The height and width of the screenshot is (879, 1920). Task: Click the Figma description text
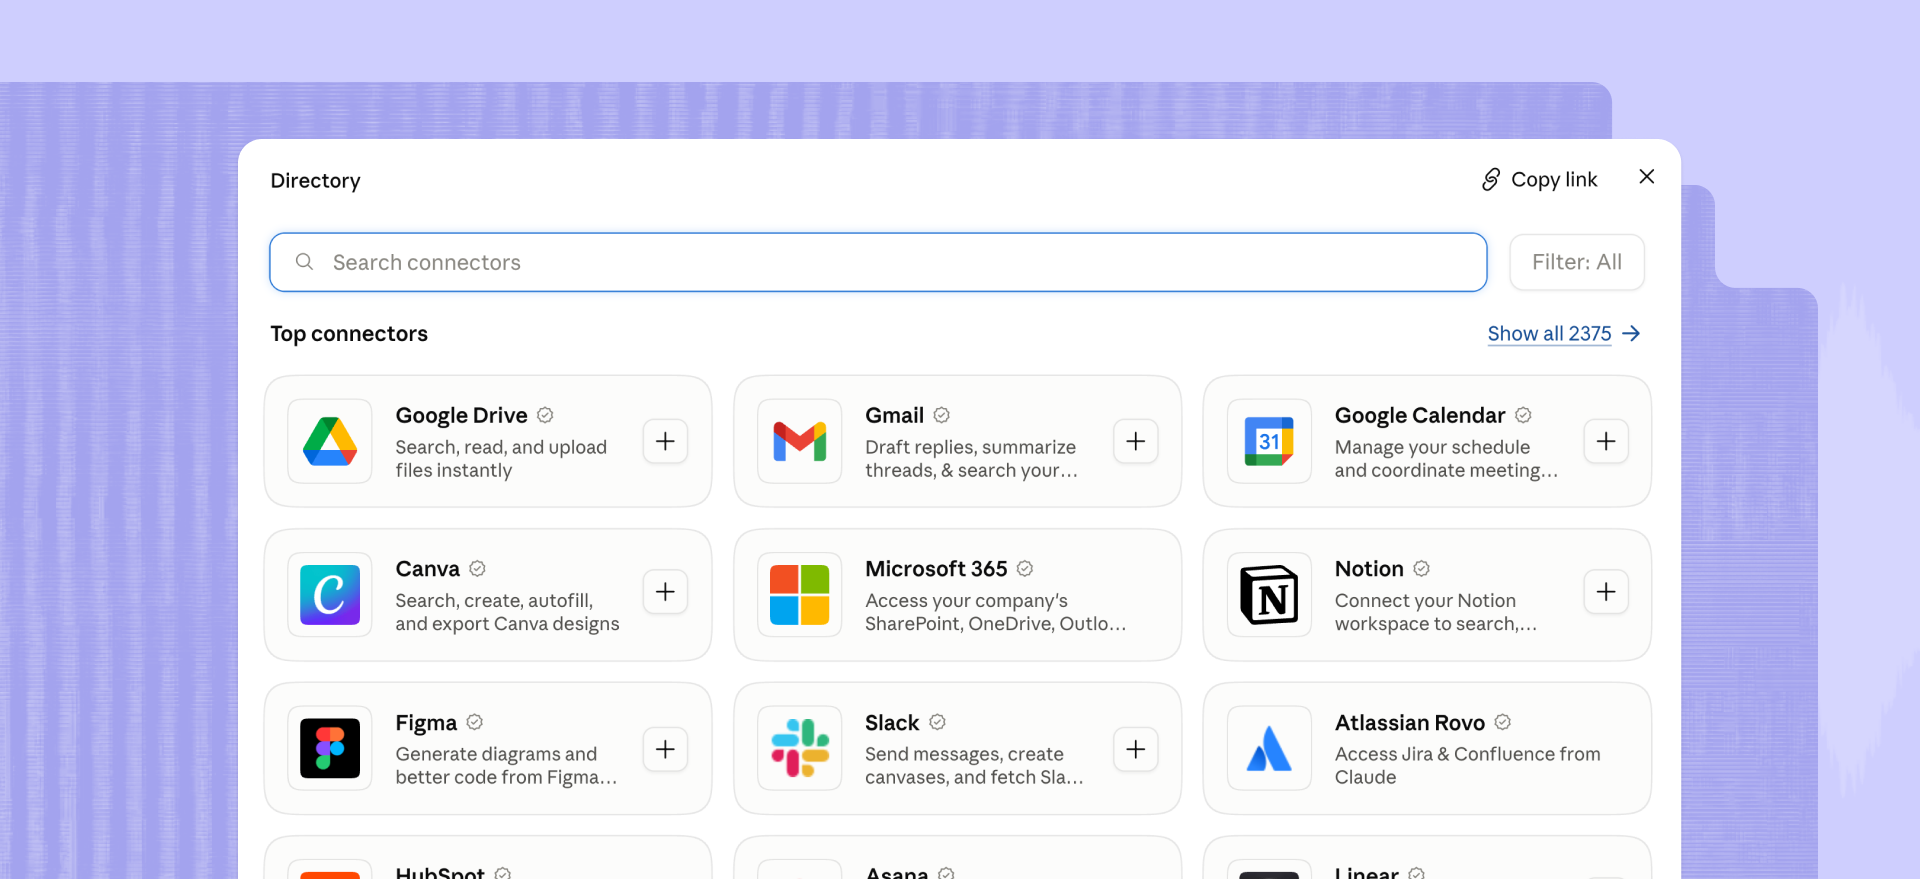coord(506,766)
